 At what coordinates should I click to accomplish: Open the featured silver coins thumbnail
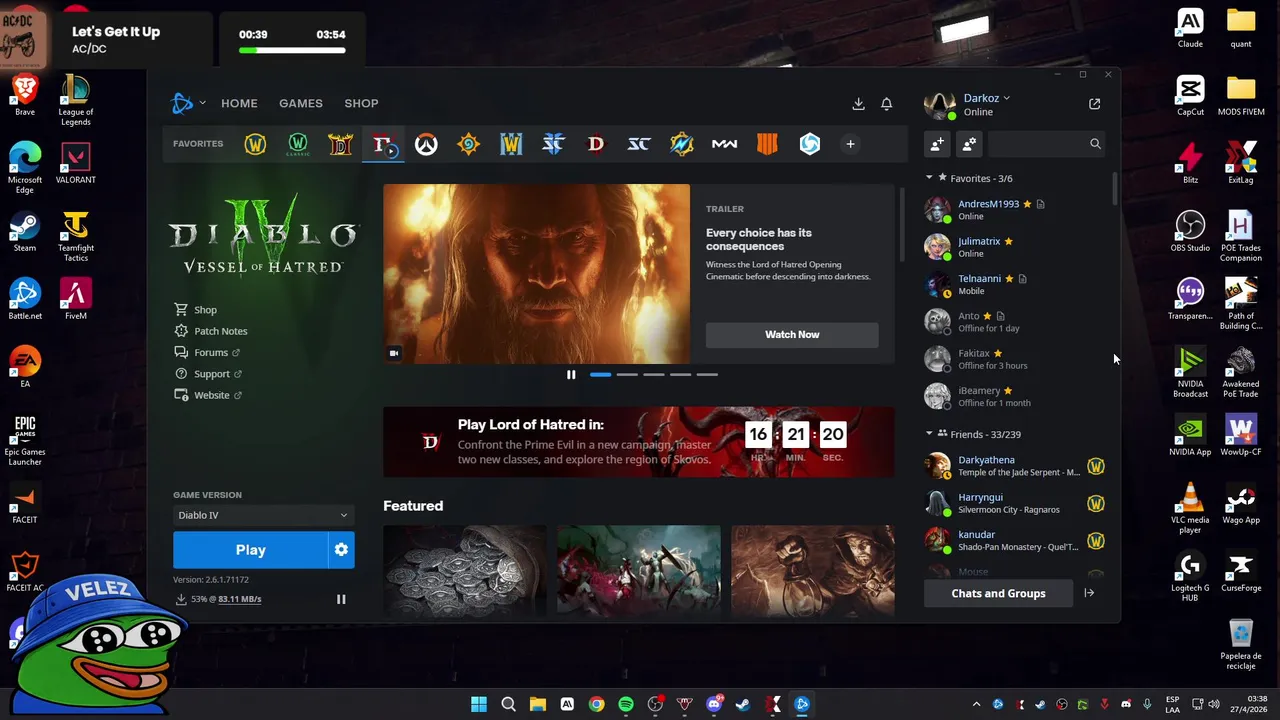coord(465,570)
